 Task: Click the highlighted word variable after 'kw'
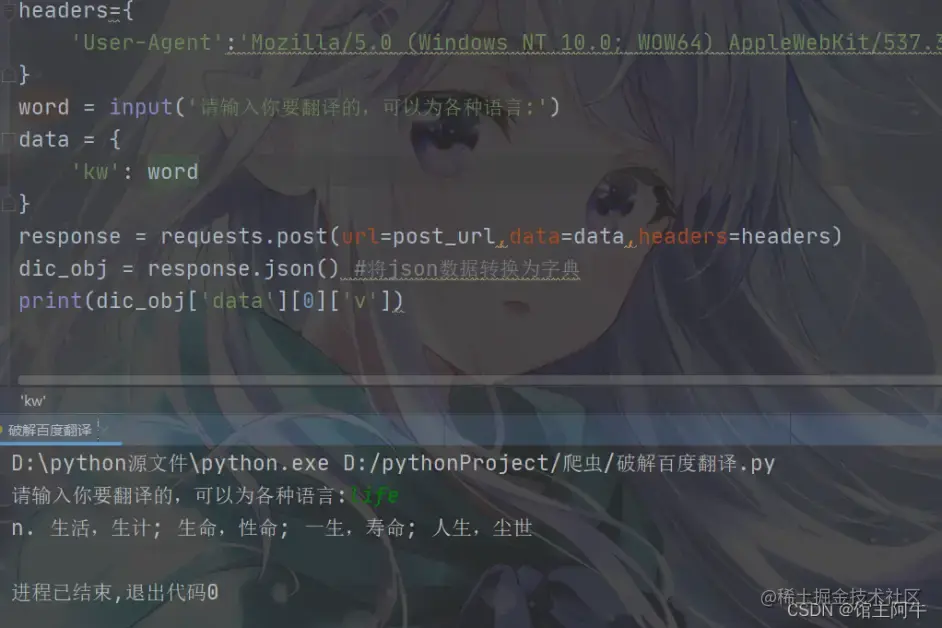click(173, 172)
